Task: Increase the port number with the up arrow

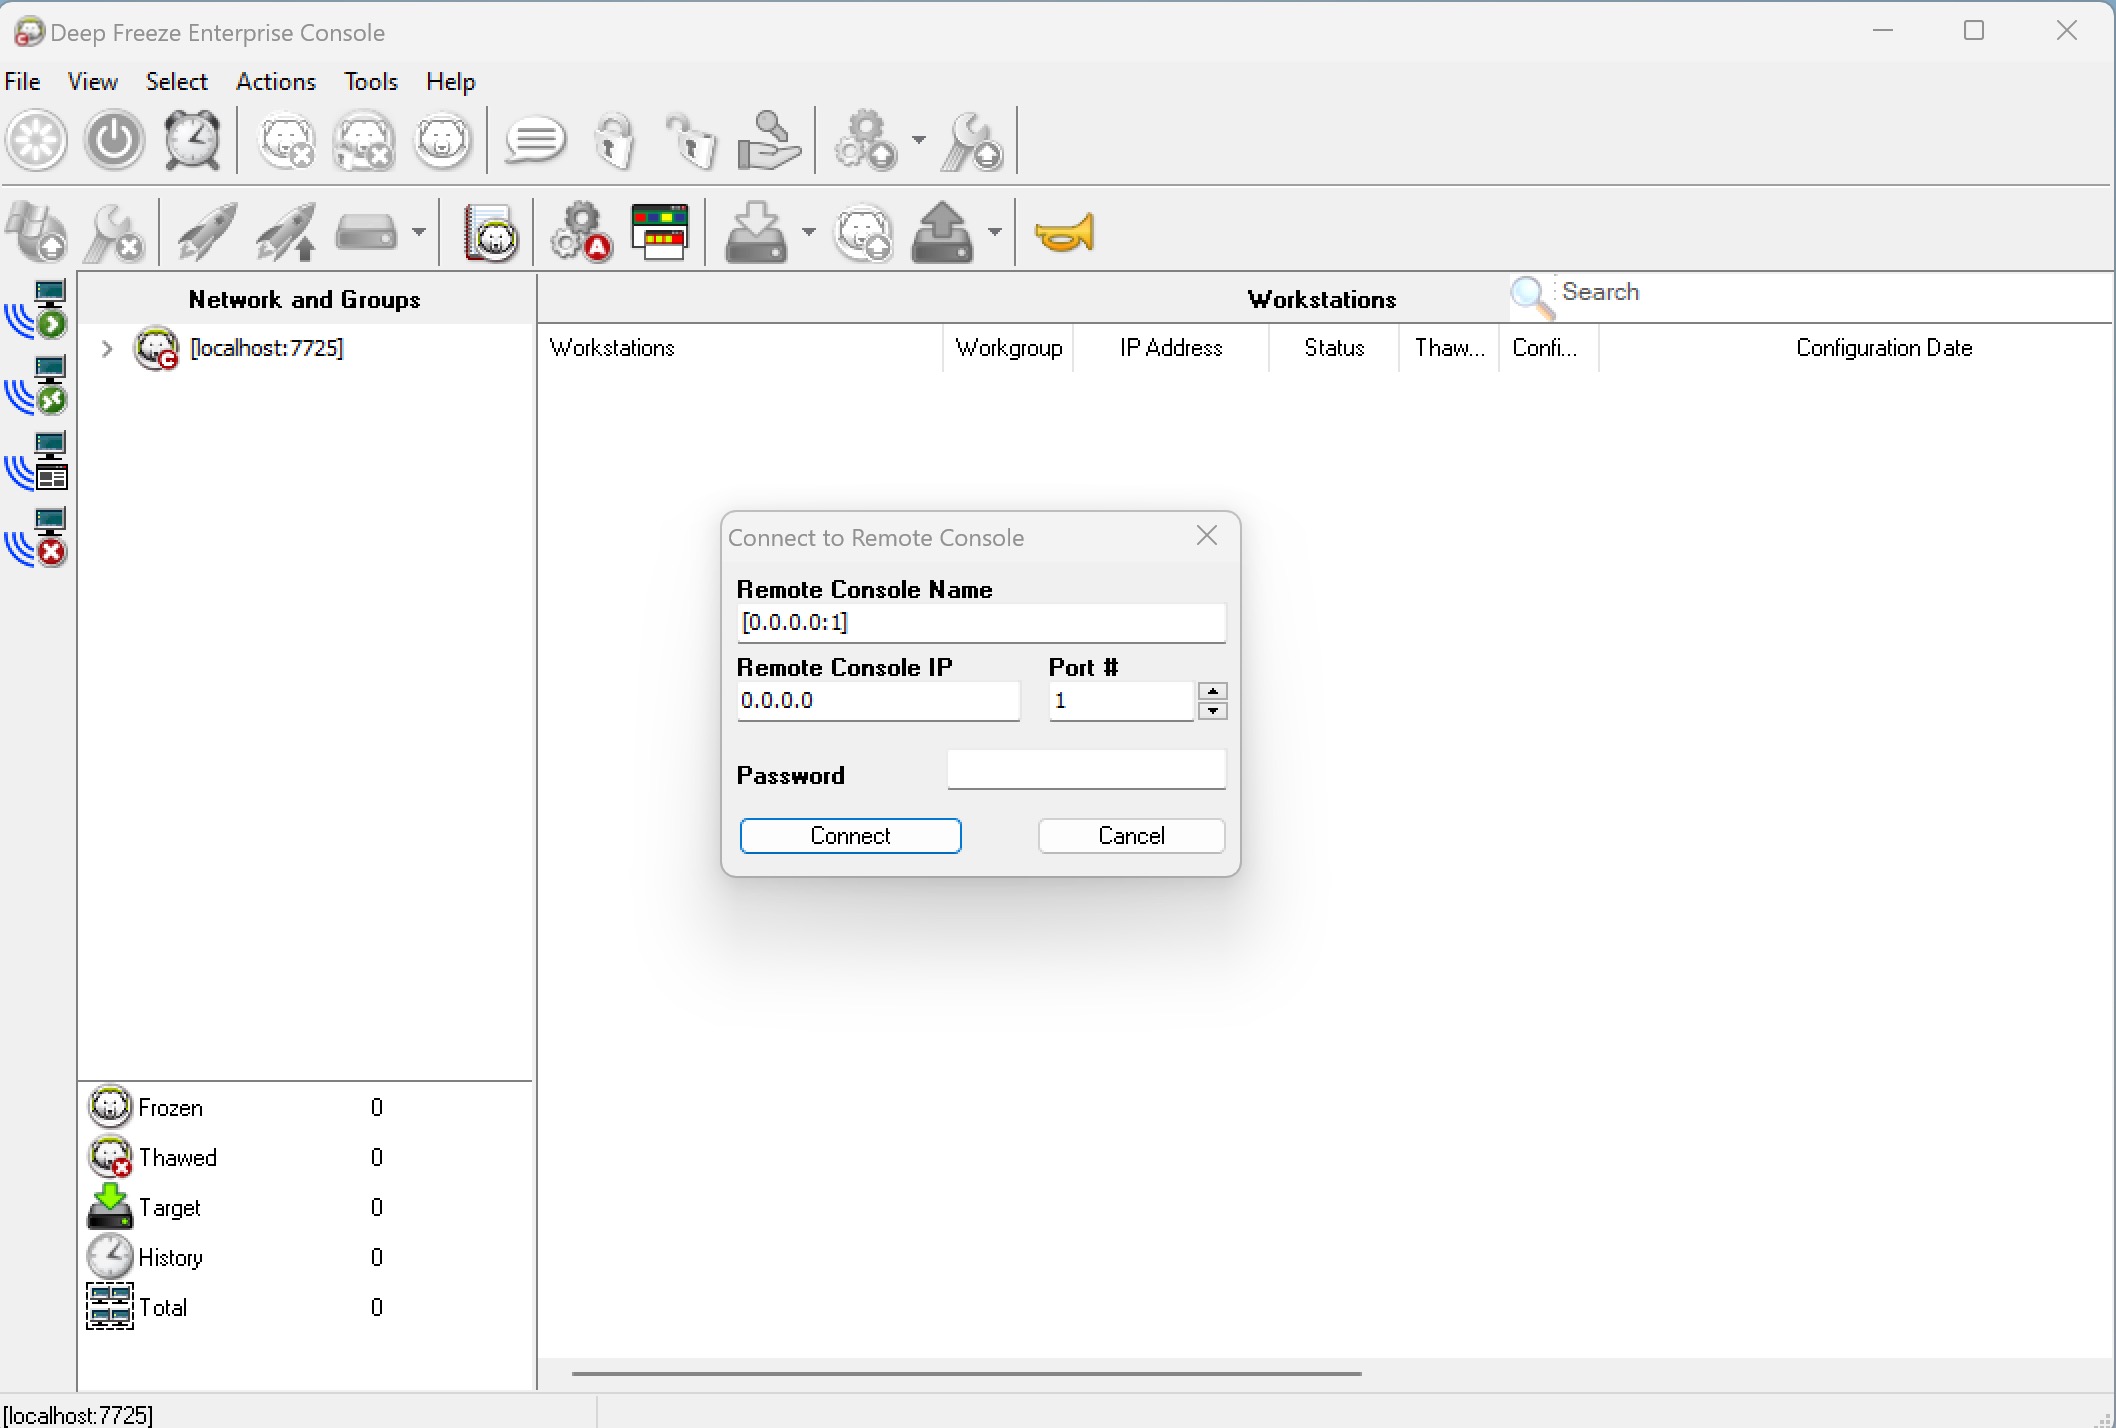Action: pos(1213,691)
